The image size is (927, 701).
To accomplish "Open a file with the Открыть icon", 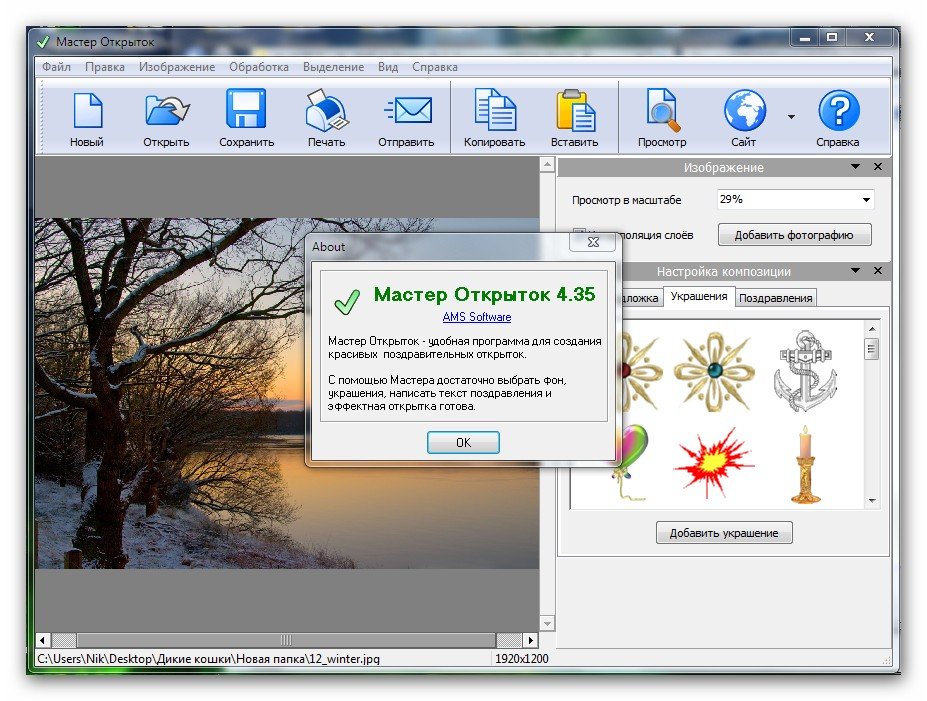I will pyautogui.click(x=166, y=111).
